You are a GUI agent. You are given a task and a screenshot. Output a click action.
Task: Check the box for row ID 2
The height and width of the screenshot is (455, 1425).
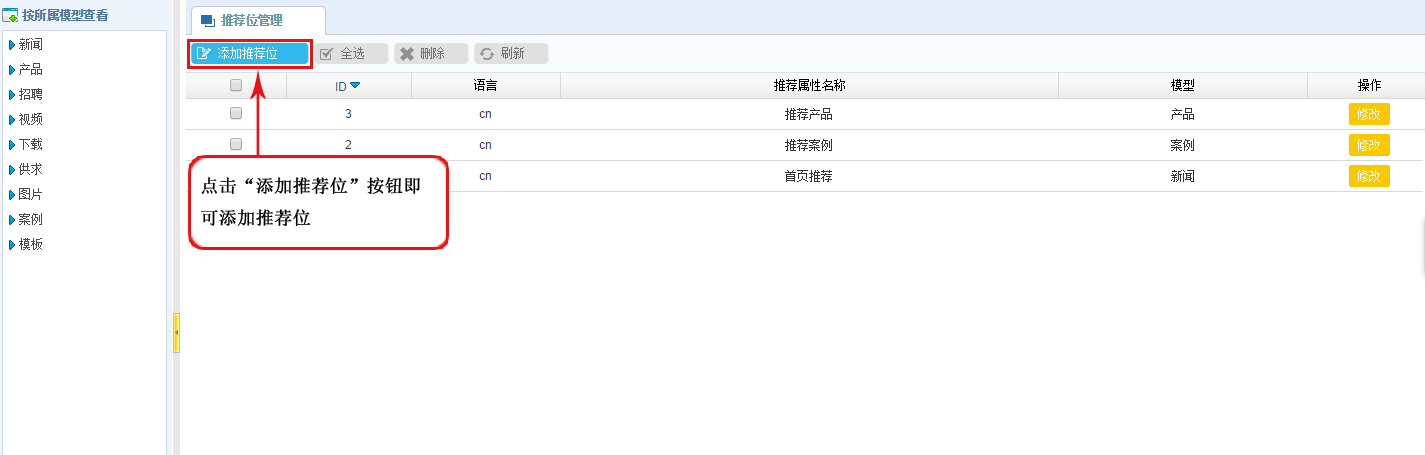tap(236, 144)
